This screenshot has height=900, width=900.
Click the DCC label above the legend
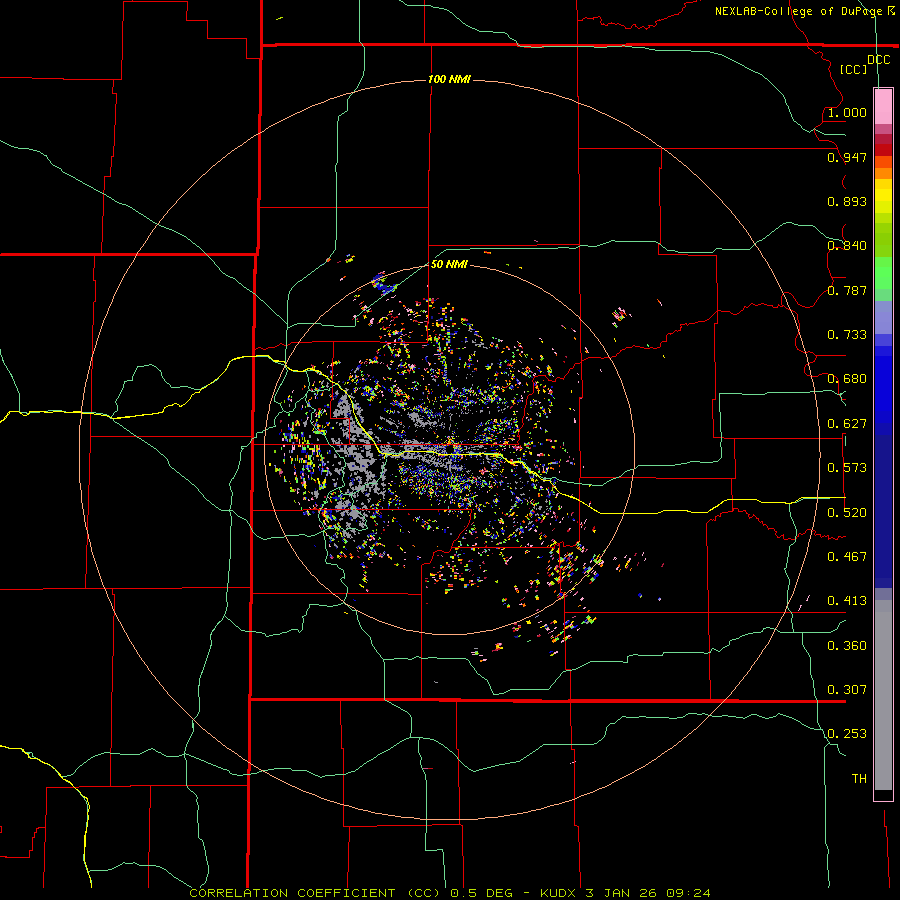tap(879, 60)
